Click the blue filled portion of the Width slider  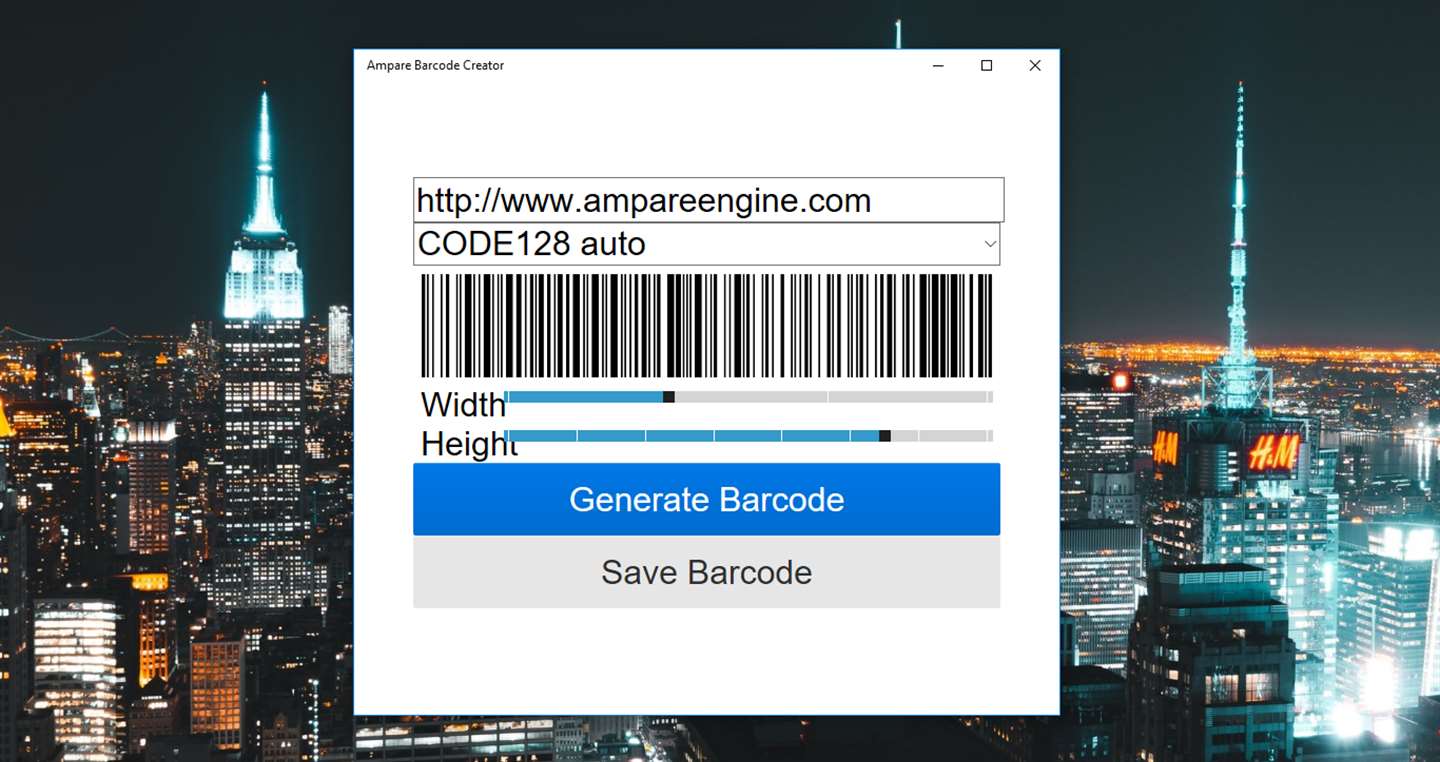click(x=584, y=397)
